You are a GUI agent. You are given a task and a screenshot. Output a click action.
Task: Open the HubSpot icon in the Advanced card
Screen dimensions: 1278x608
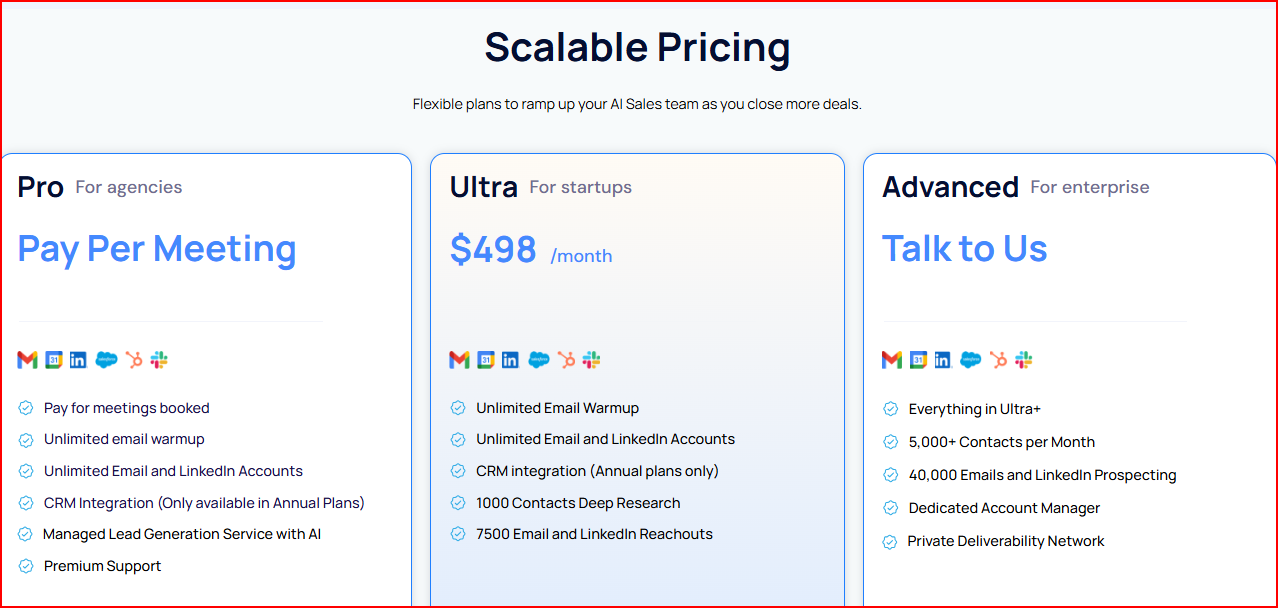pos(997,359)
